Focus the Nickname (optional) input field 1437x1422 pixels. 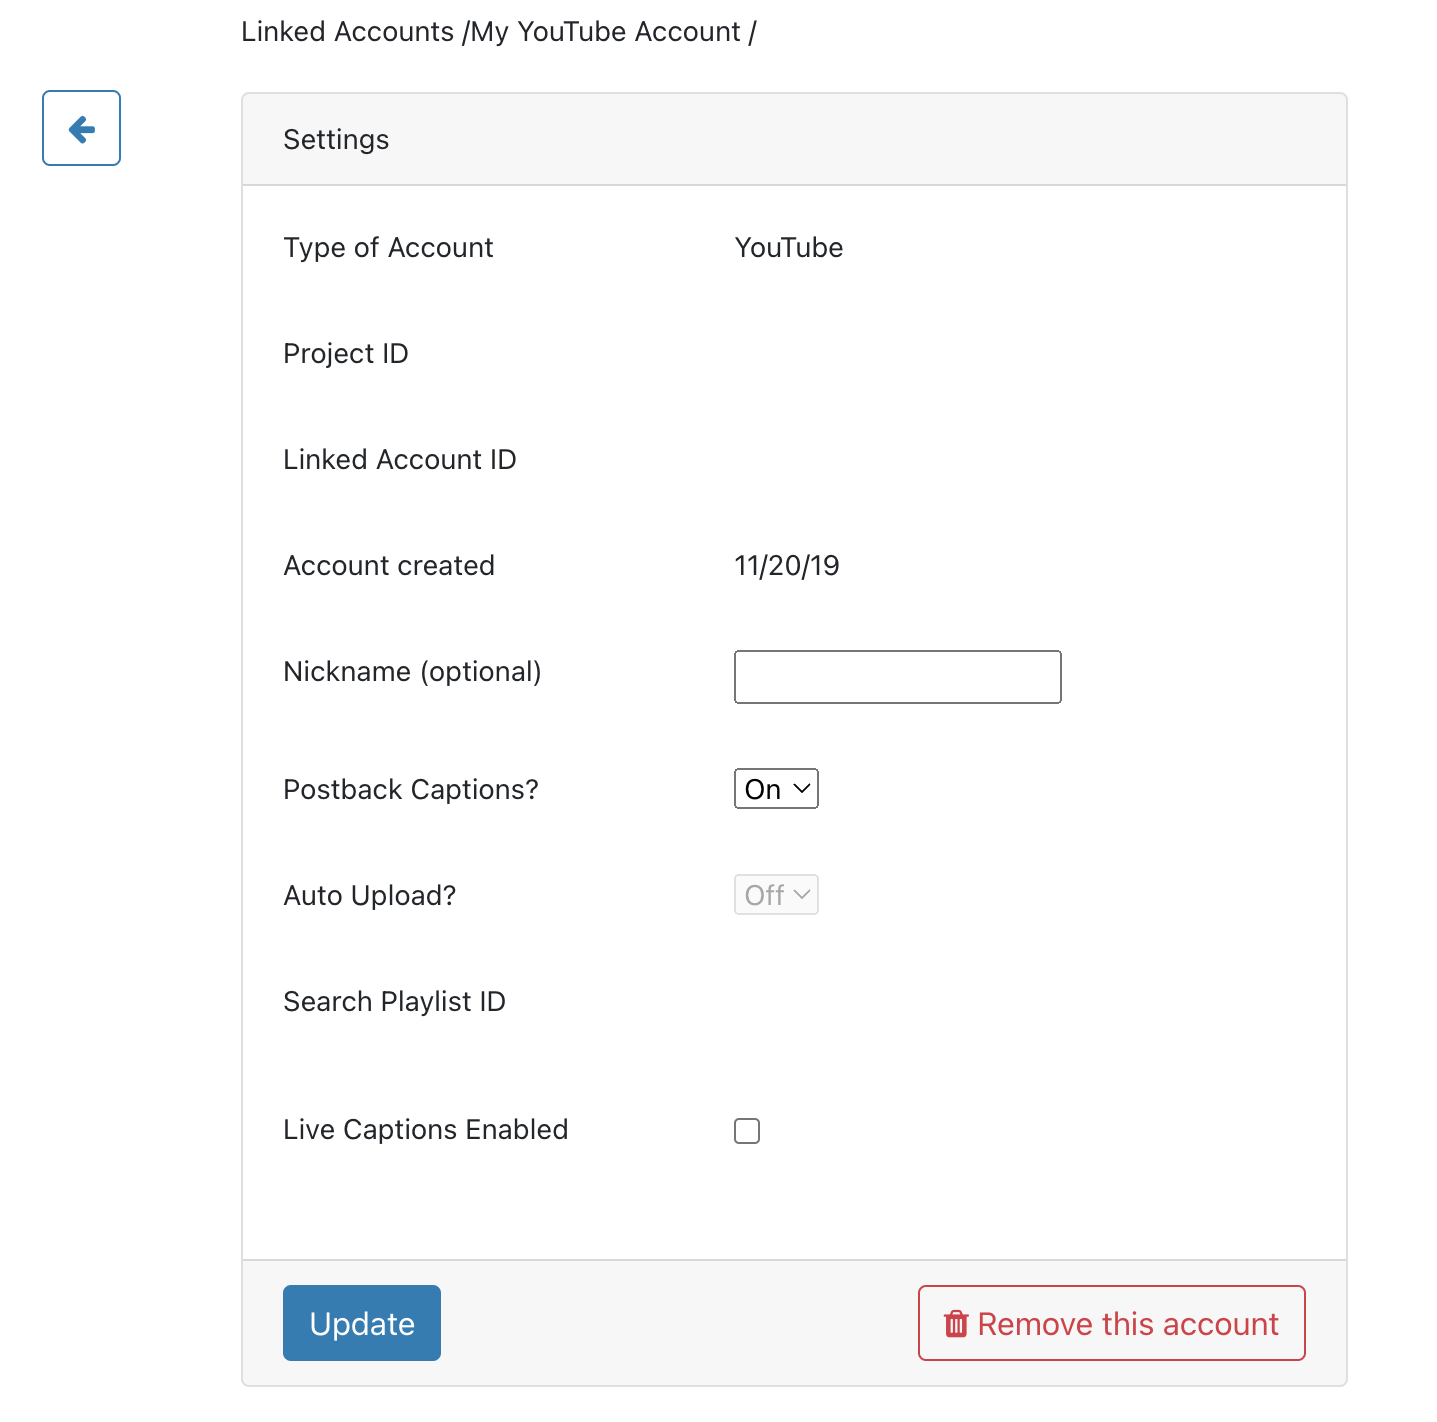898,677
